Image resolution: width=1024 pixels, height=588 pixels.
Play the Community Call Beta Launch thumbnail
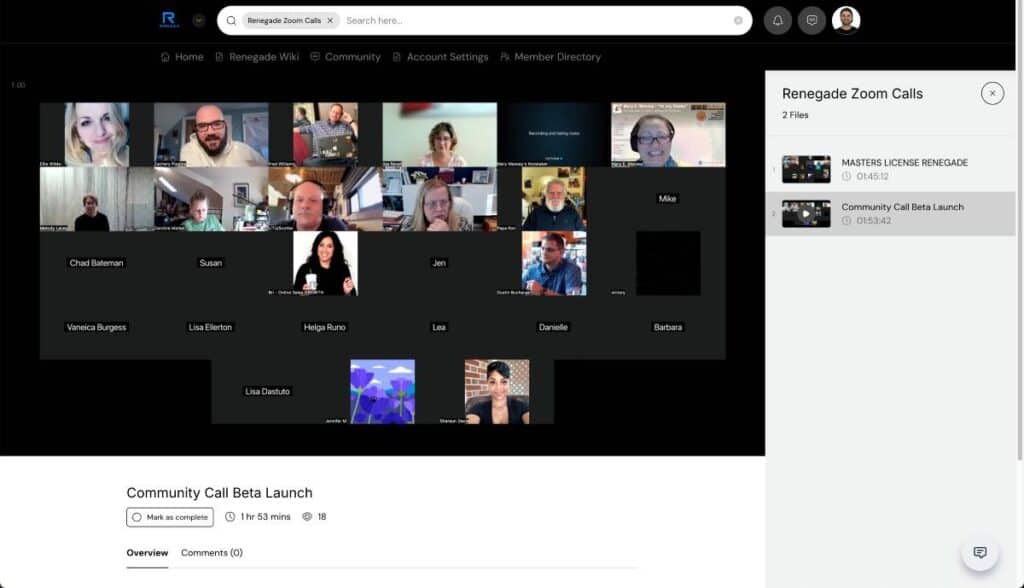click(807, 214)
